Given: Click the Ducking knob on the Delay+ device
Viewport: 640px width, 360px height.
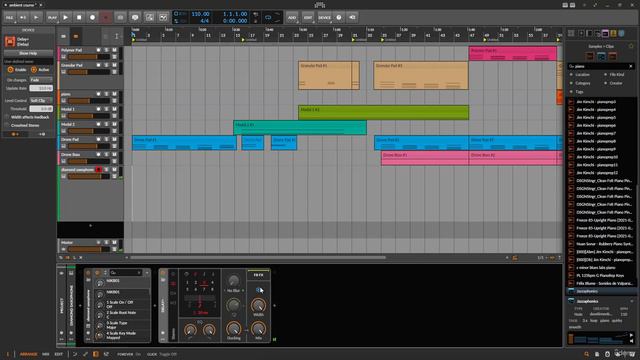Looking at the screenshot, I should pyautogui.click(x=233, y=329).
